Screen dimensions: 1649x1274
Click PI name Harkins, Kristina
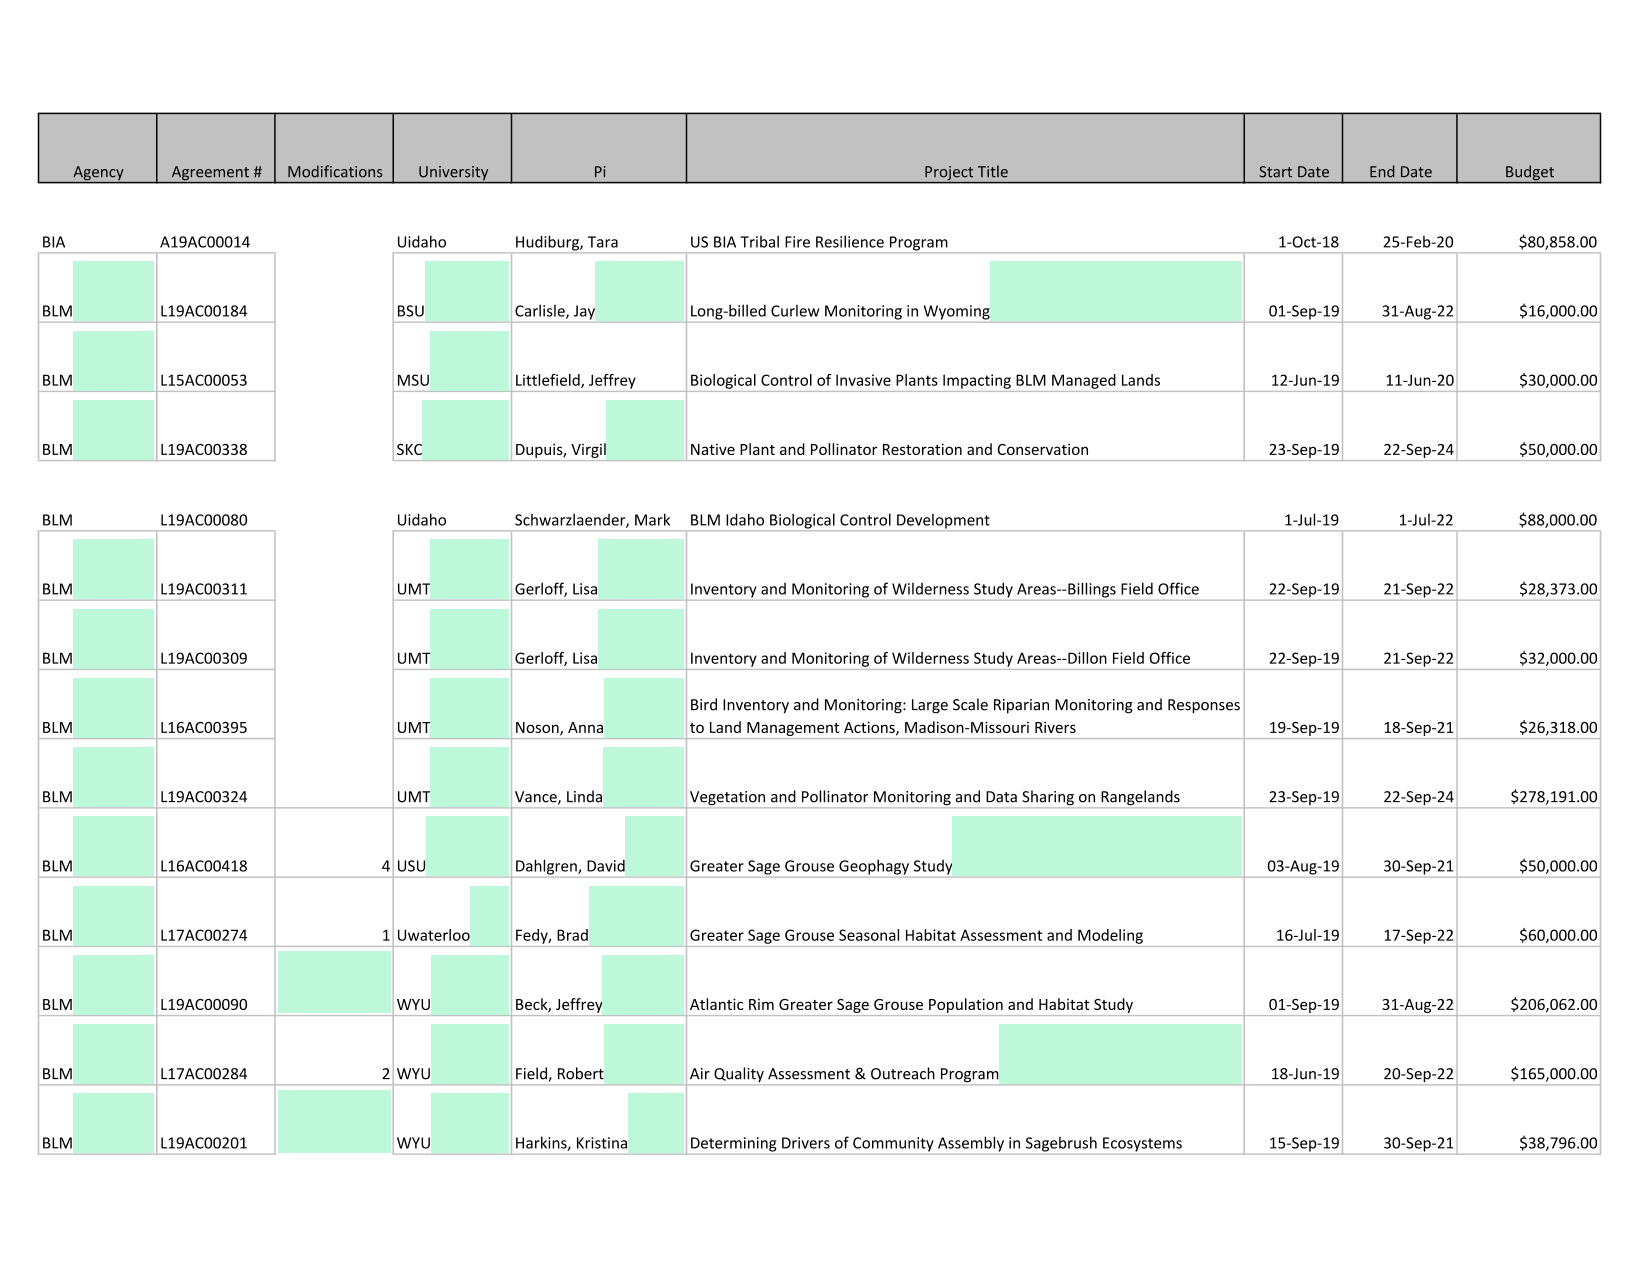pos(571,1143)
